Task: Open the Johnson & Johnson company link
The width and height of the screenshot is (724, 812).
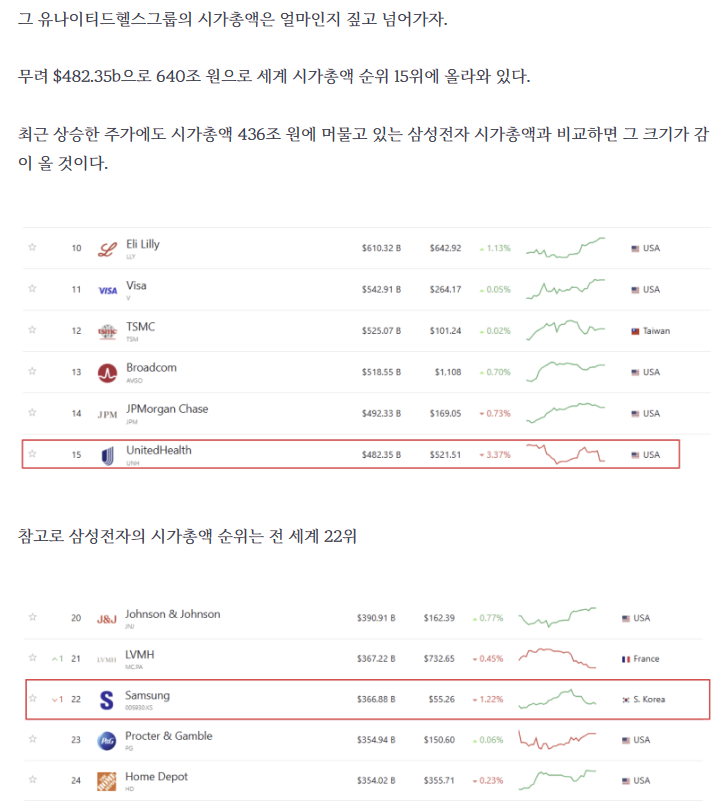Action: click(172, 614)
